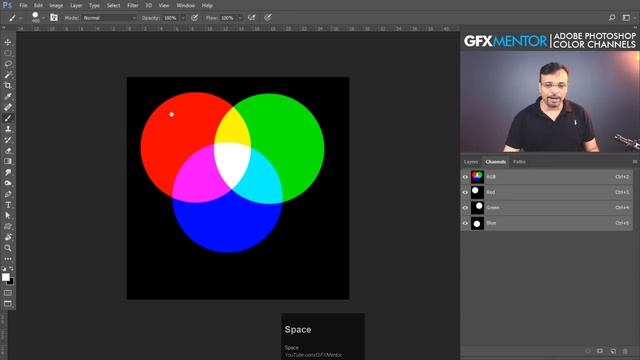Viewport: 640px width, 360px height.
Task: Select the Shape tool
Action: point(8,226)
